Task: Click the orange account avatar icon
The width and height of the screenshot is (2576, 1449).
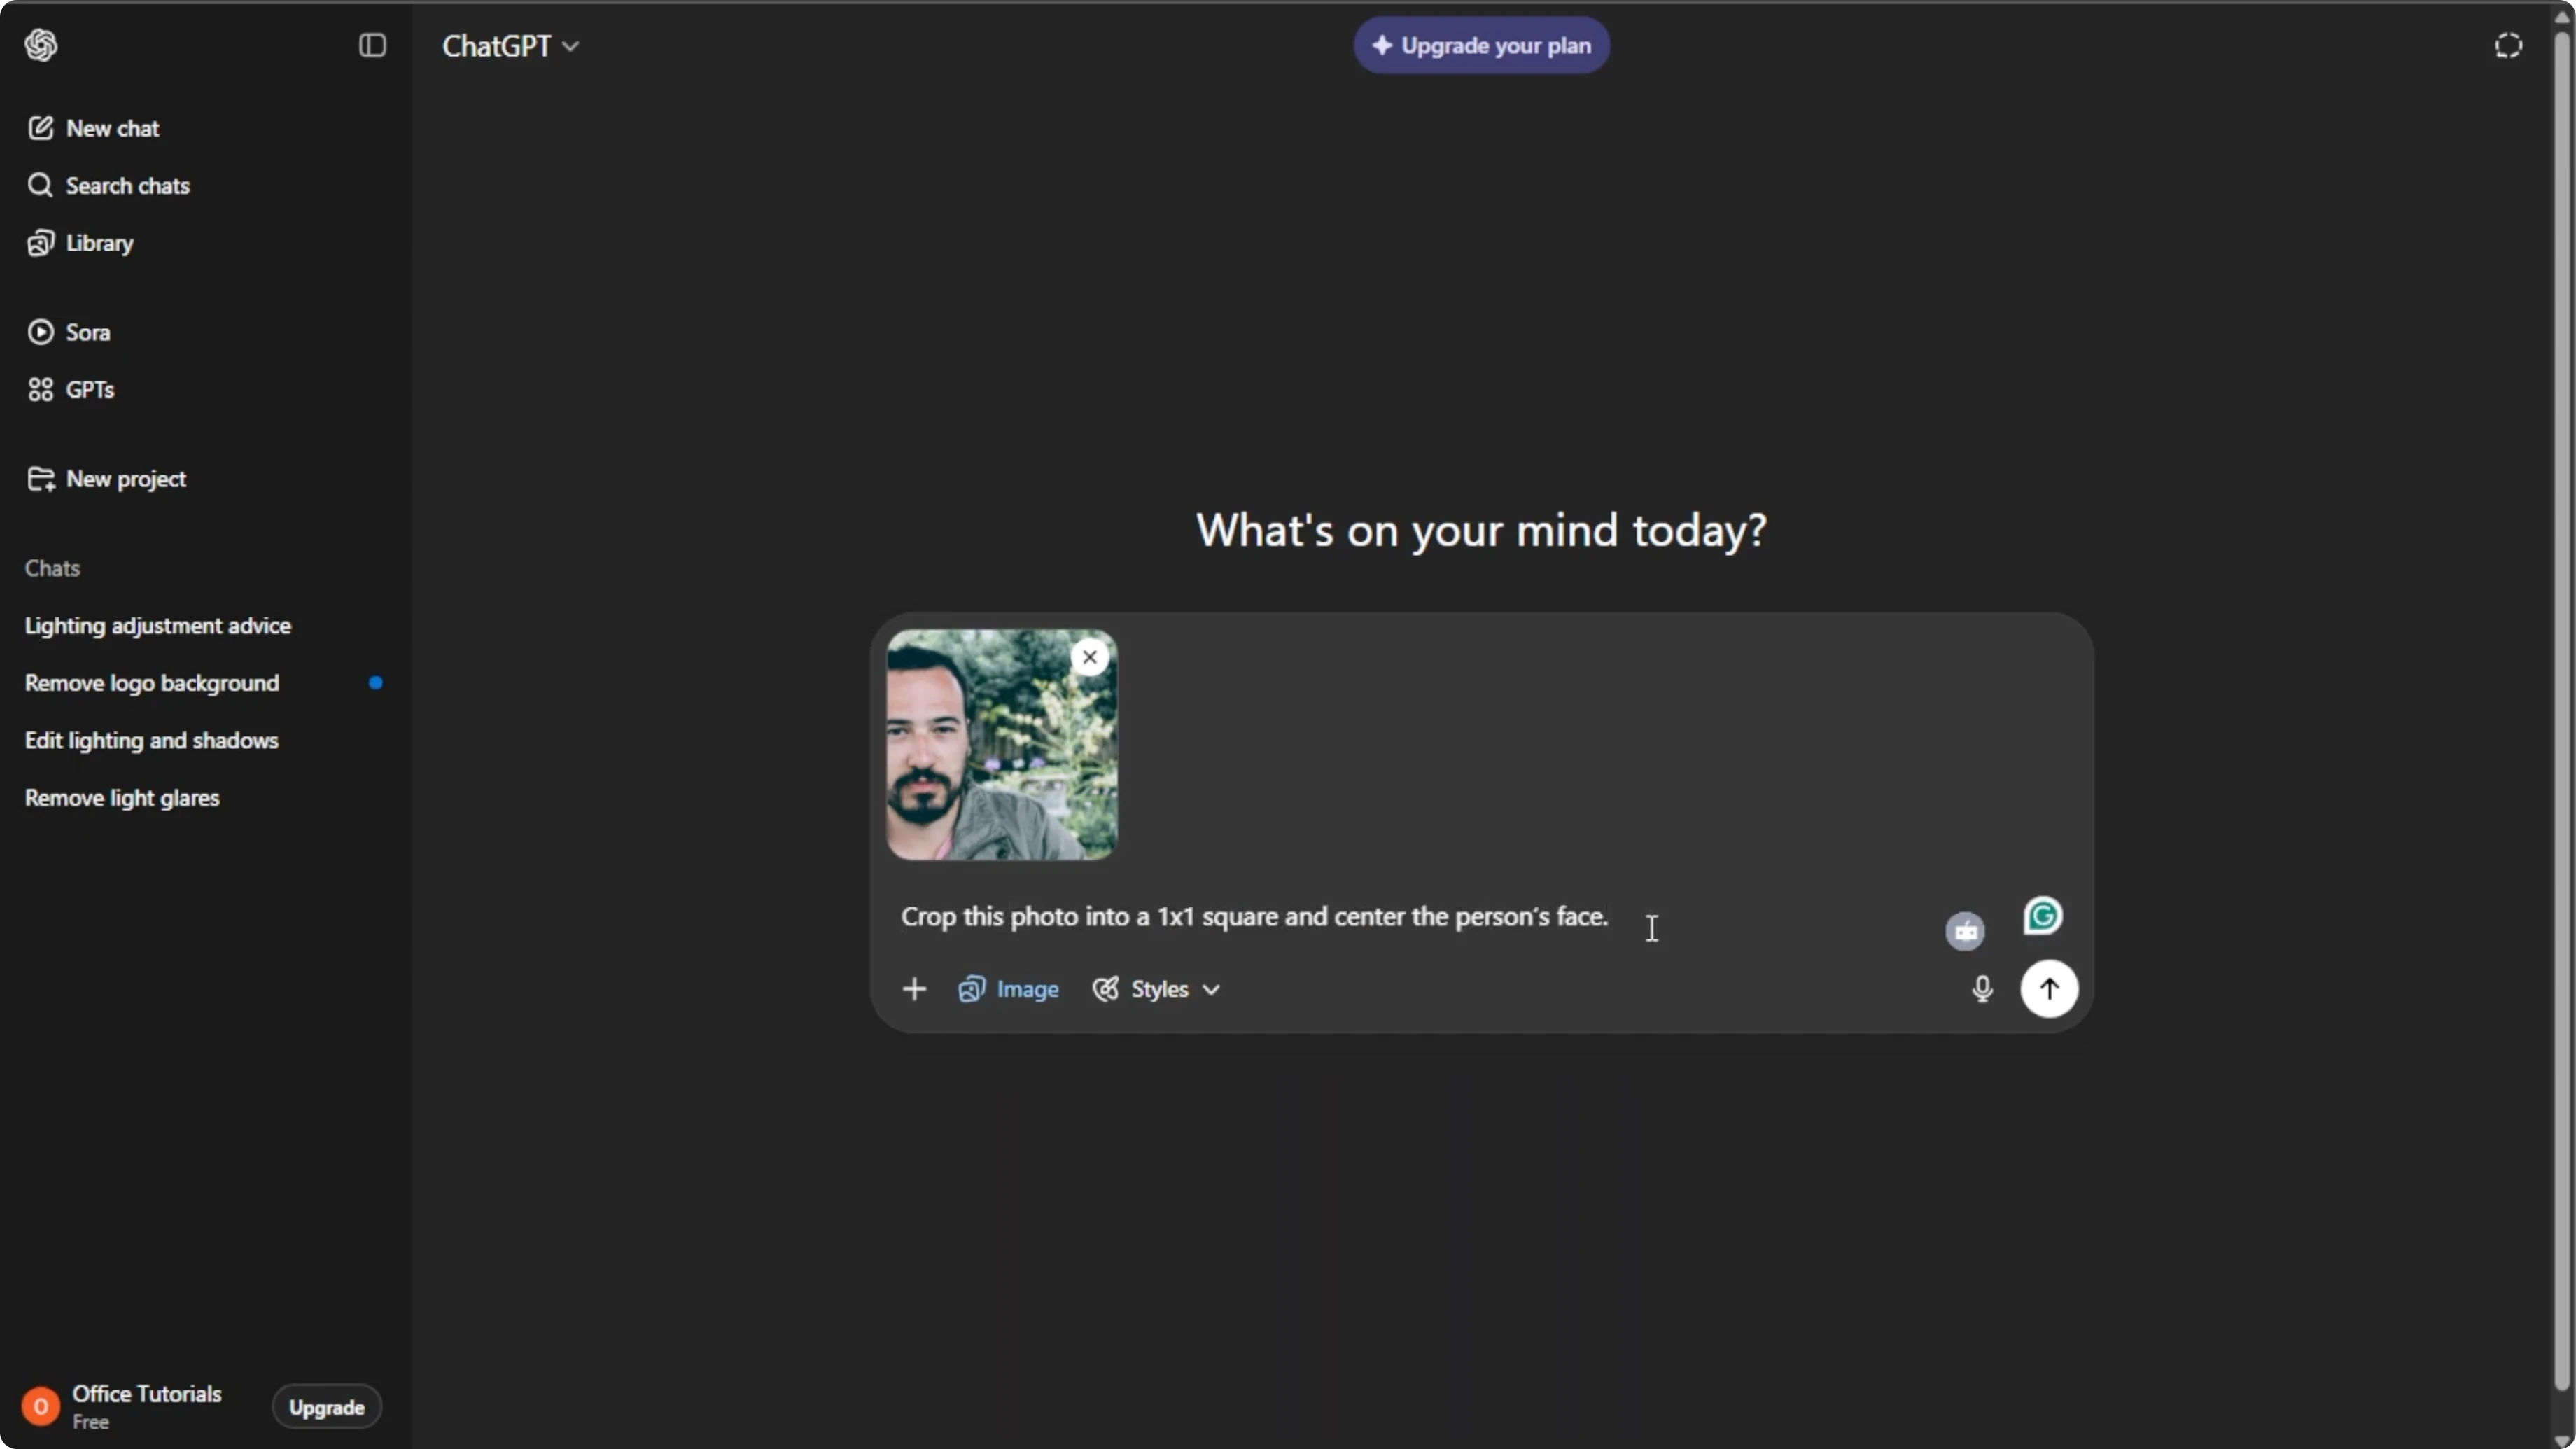Action: [41, 1407]
